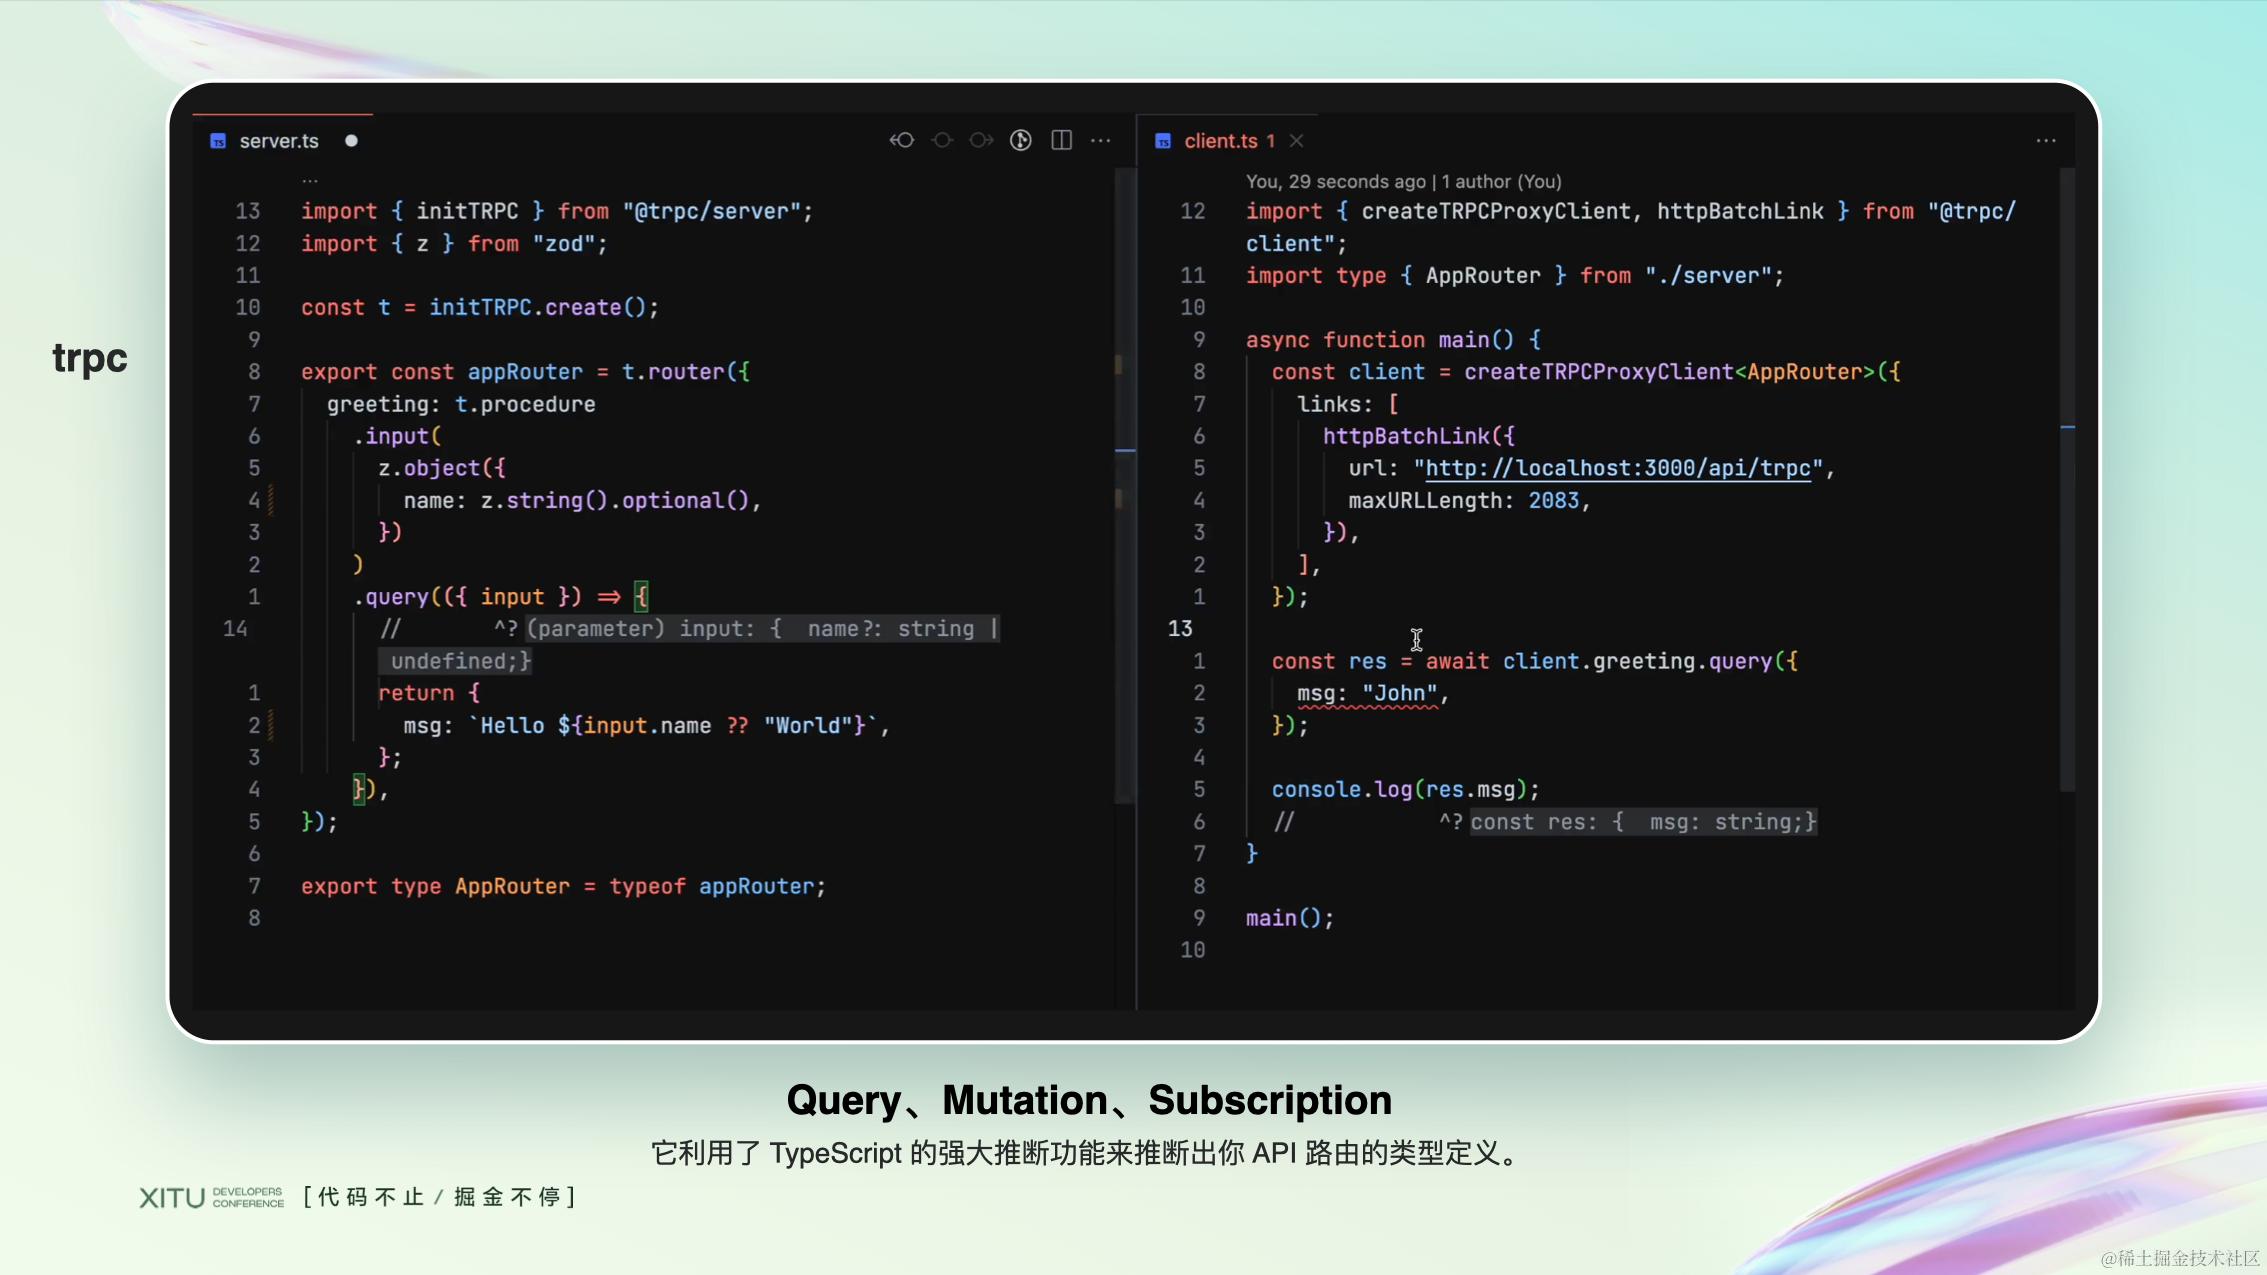
Task: Click the server.ts minimap scrollbar
Action: (1125, 480)
